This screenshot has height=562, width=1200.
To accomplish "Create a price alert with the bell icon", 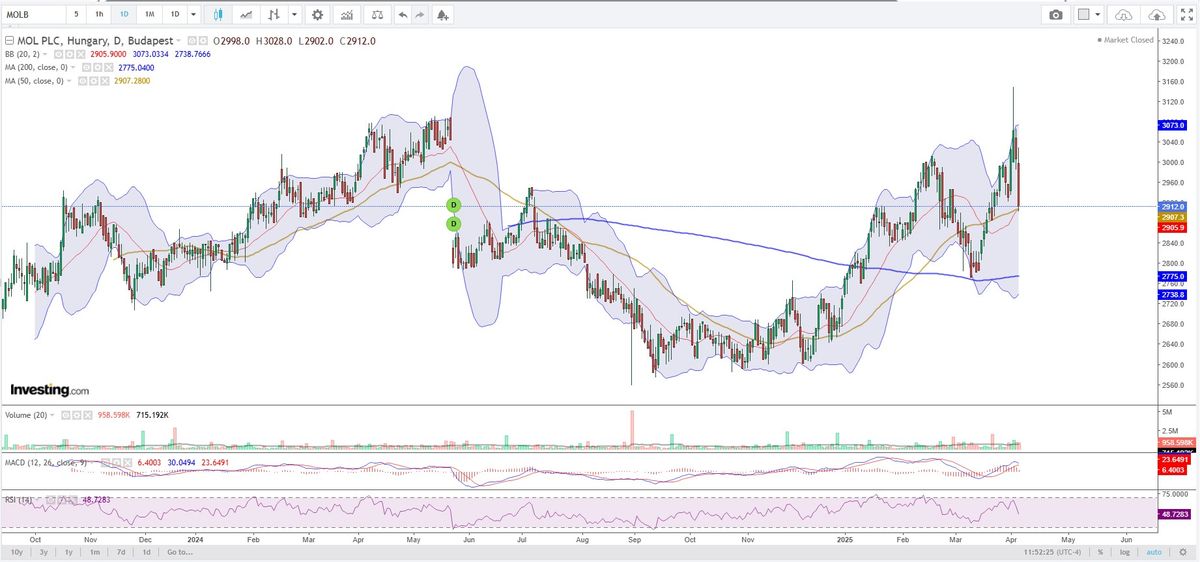I will tap(442, 15).
